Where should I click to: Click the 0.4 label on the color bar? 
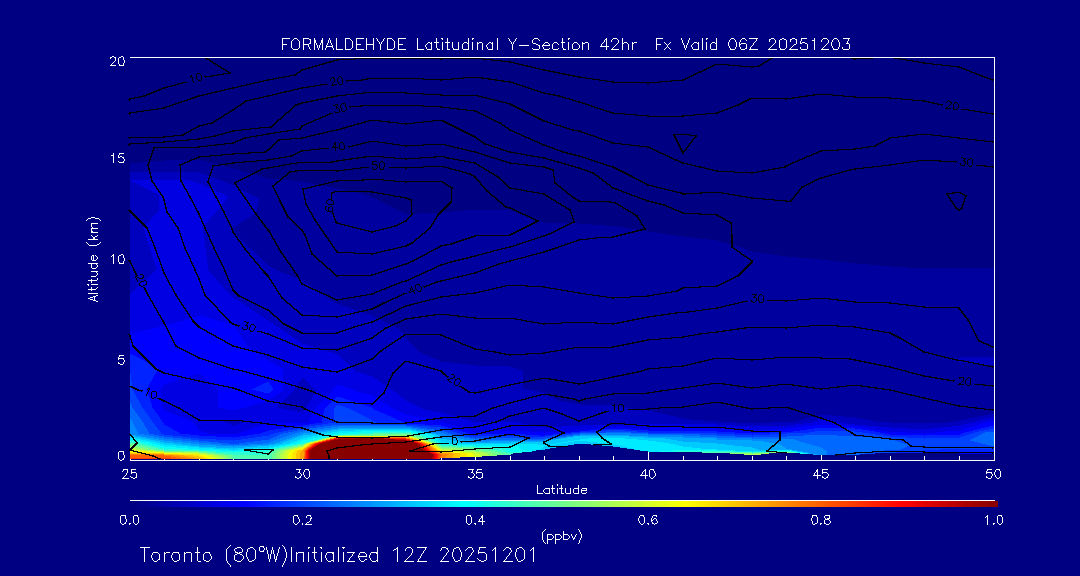click(x=475, y=520)
